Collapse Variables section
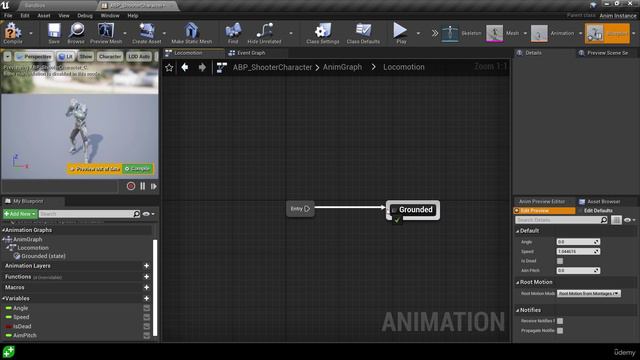The height and width of the screenshot is (360, 640). 4,298
